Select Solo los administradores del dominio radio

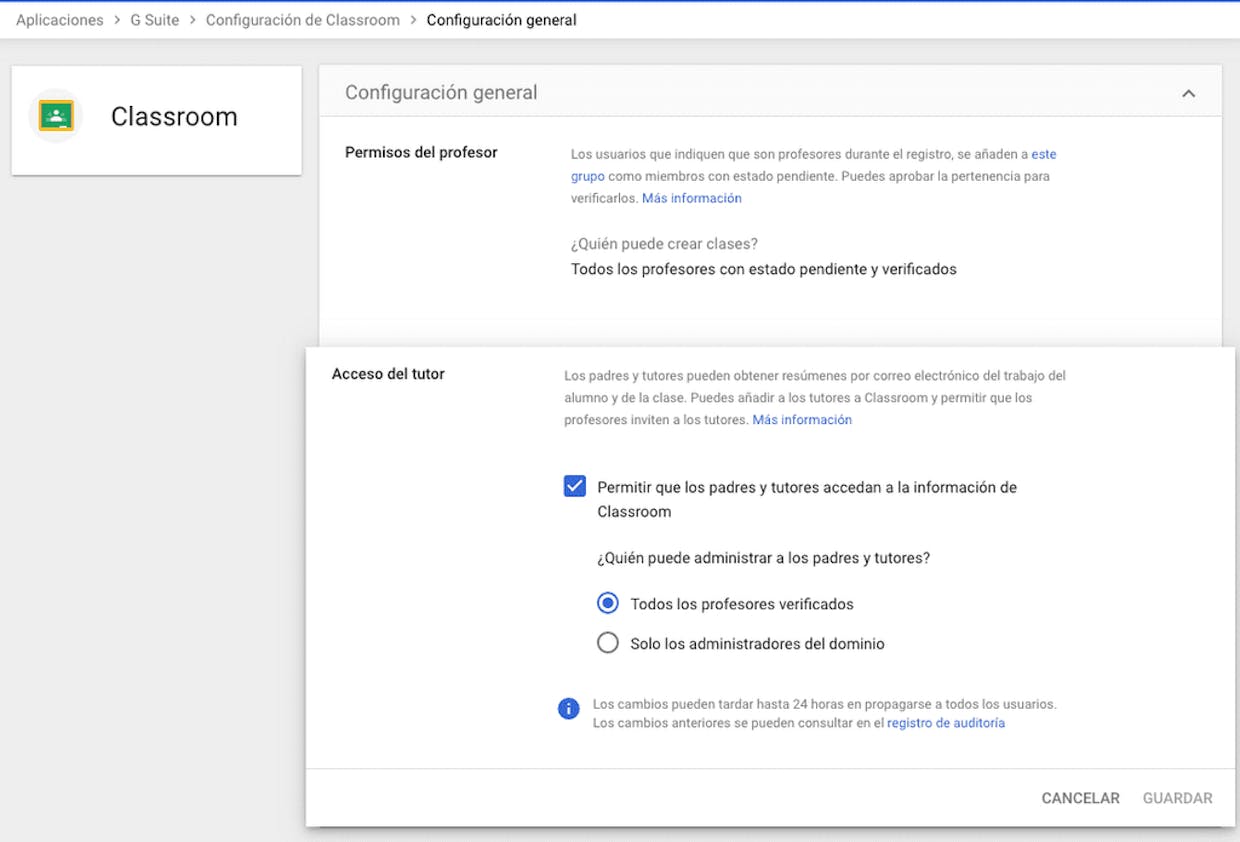coord(607,643)
